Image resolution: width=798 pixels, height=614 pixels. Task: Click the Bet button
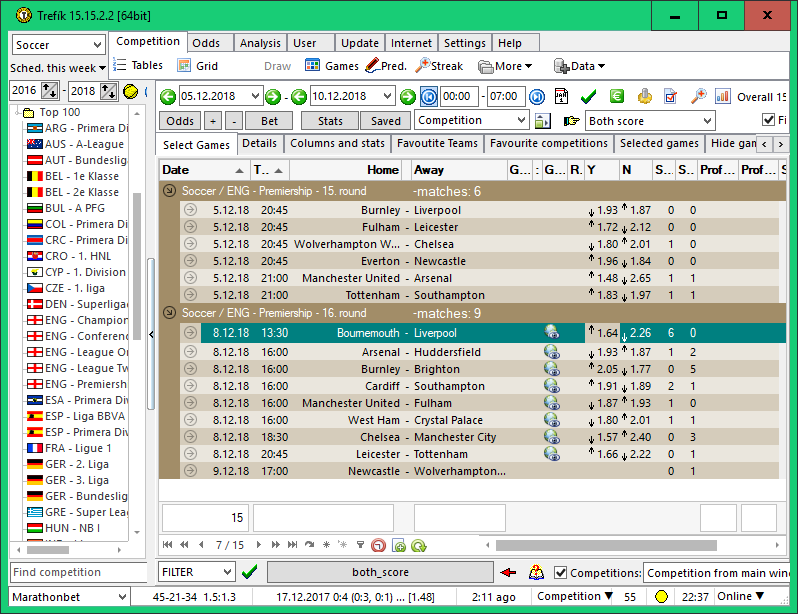pyautogui.click(x=270, y=121)
